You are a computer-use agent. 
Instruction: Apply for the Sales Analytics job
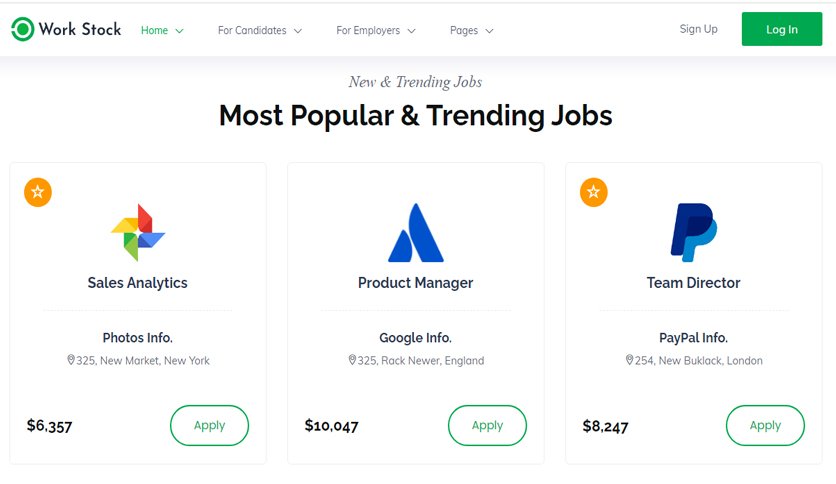(210, 425)
